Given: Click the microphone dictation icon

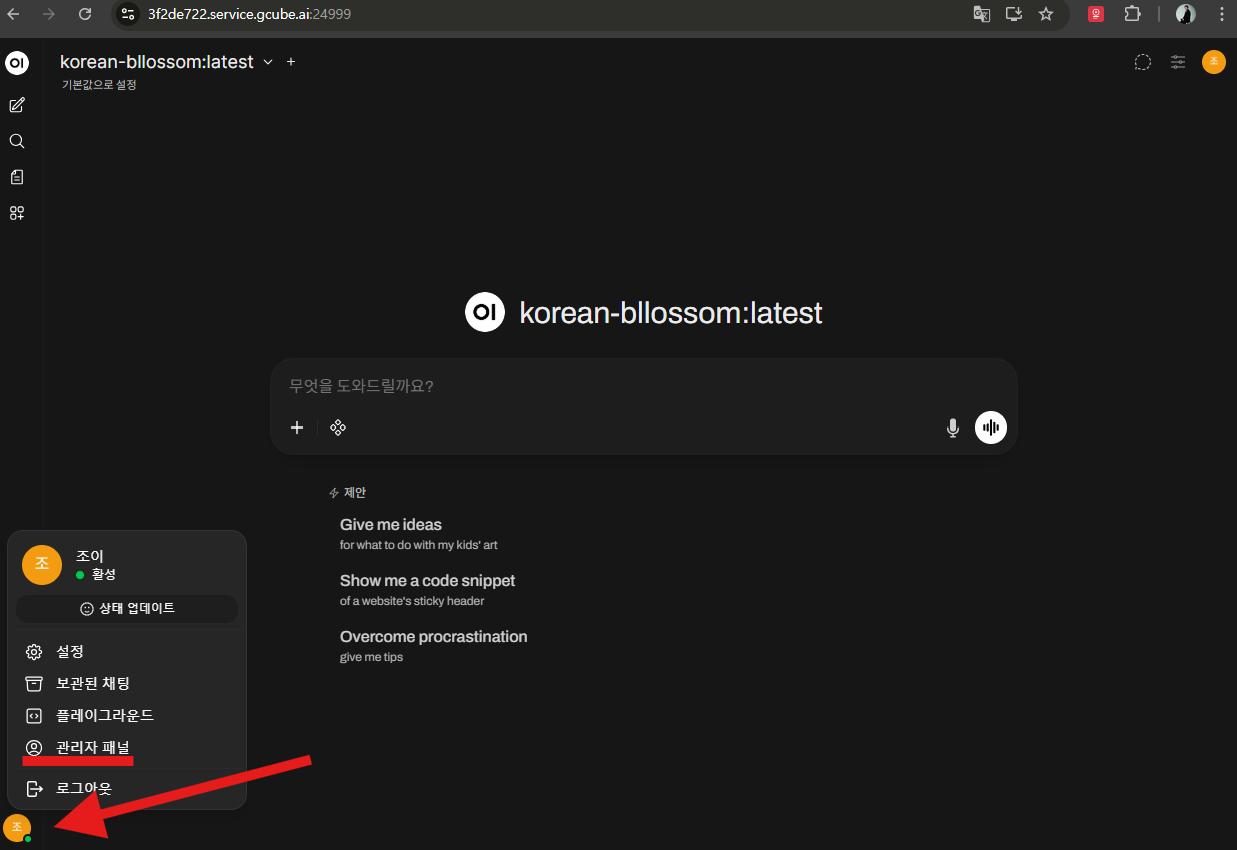Looking at the screenshot, I should (x=953, y=428).
